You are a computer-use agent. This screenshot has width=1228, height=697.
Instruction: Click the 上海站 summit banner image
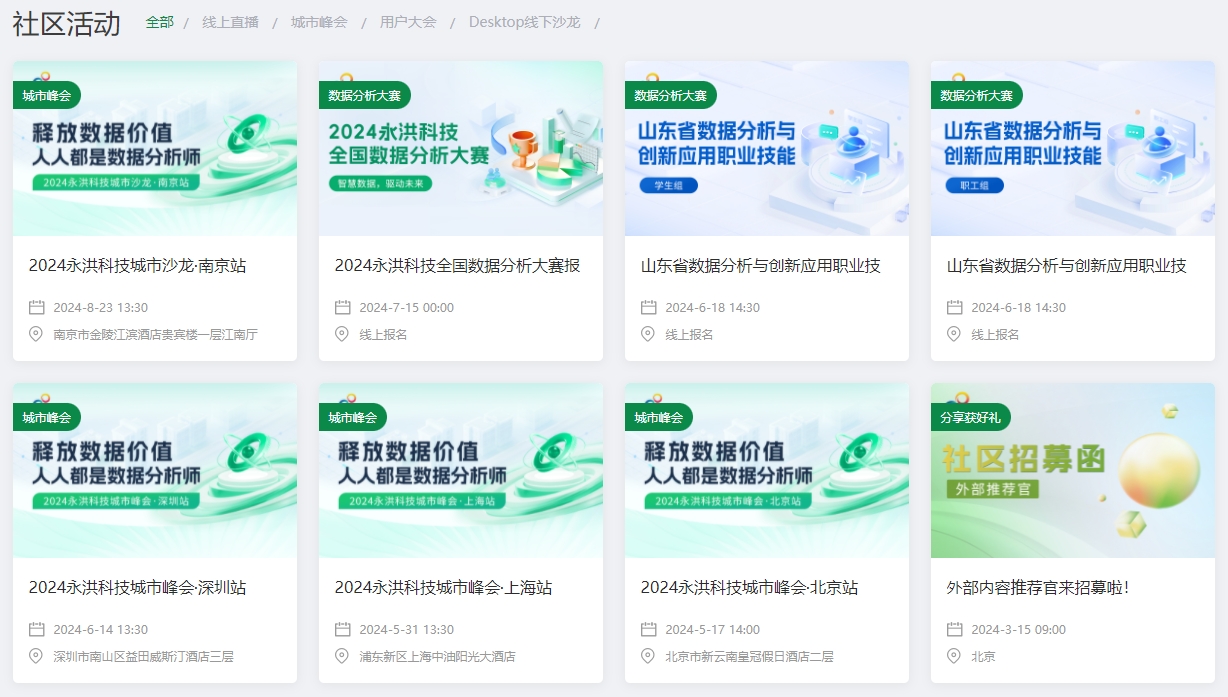[461, 470]
